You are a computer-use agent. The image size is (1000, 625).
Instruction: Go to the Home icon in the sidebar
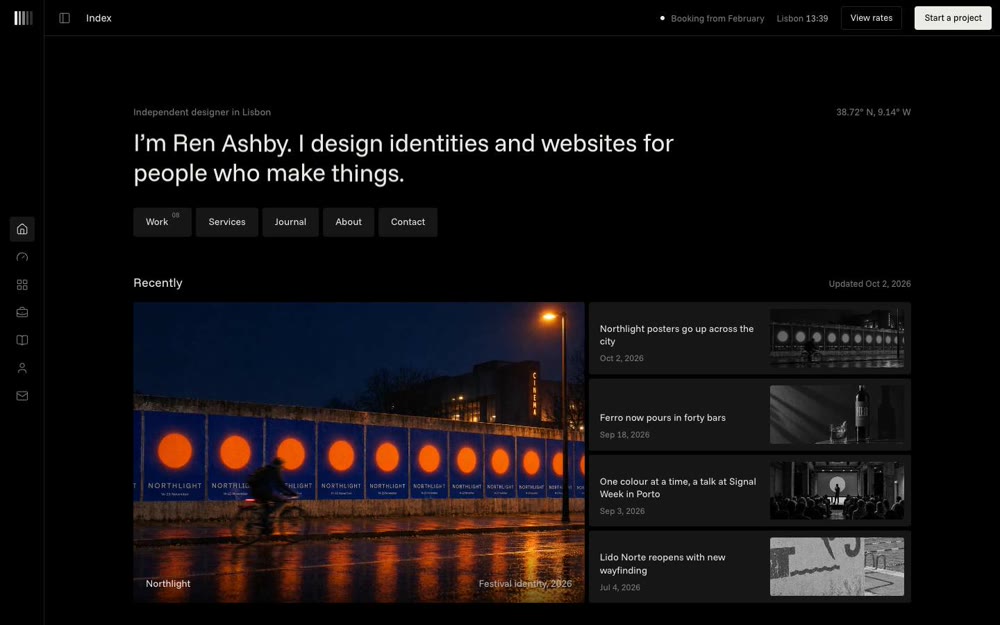22,229
